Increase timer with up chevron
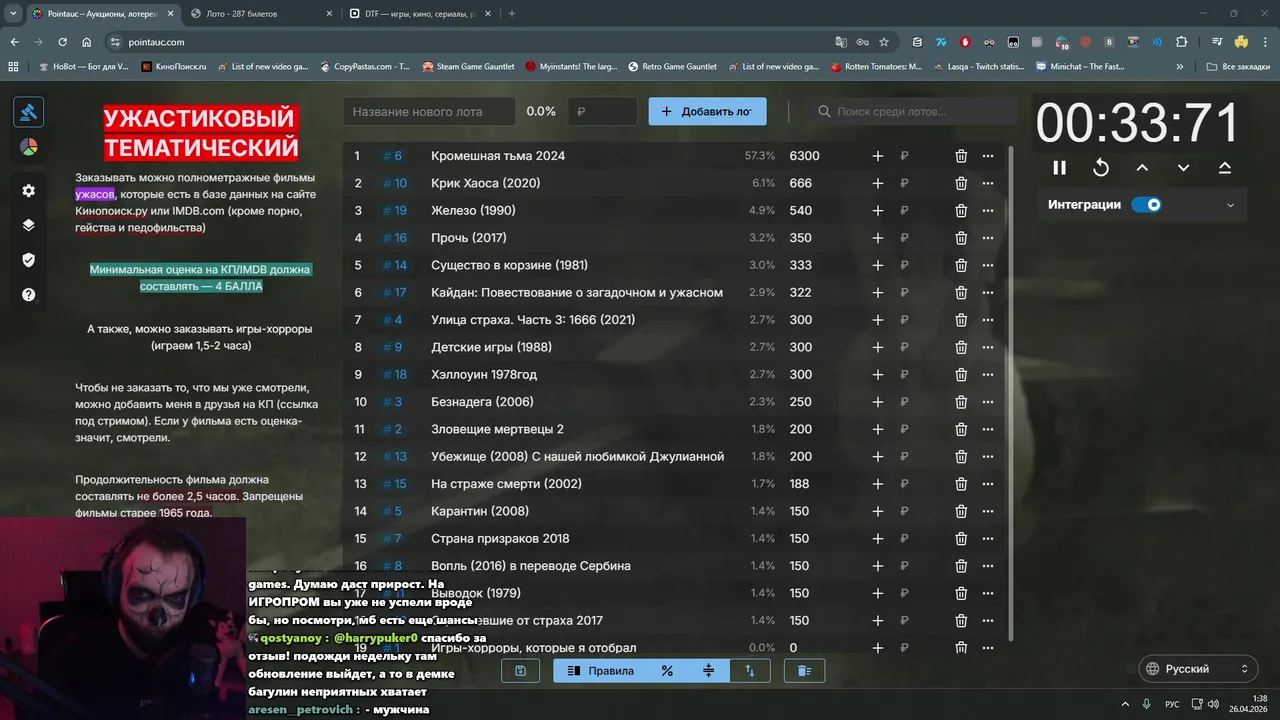The width and height of the screenshot is (1280, 720). pos(1142,168)
